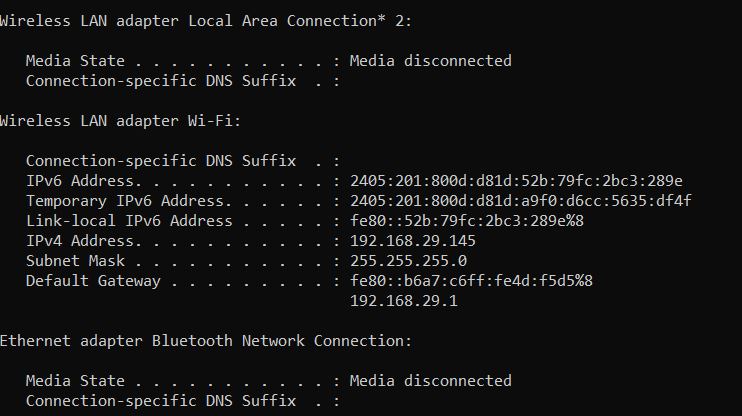Click the Link-local IPv6 Address label
The width and height of the screenshot is (742, 416).
[x=129, y=221]
